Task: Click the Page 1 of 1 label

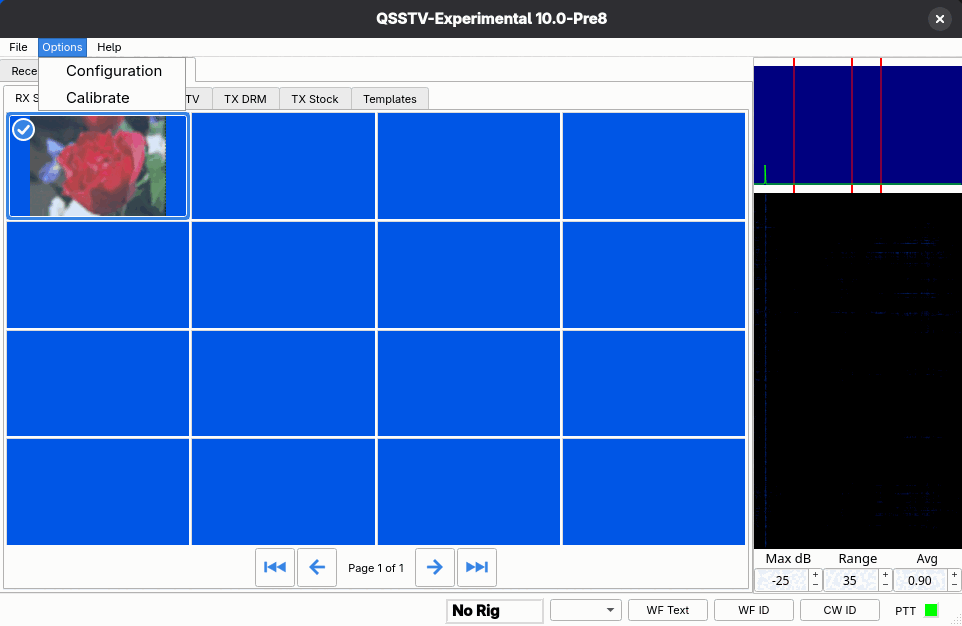Action: (x=375, y=568)
